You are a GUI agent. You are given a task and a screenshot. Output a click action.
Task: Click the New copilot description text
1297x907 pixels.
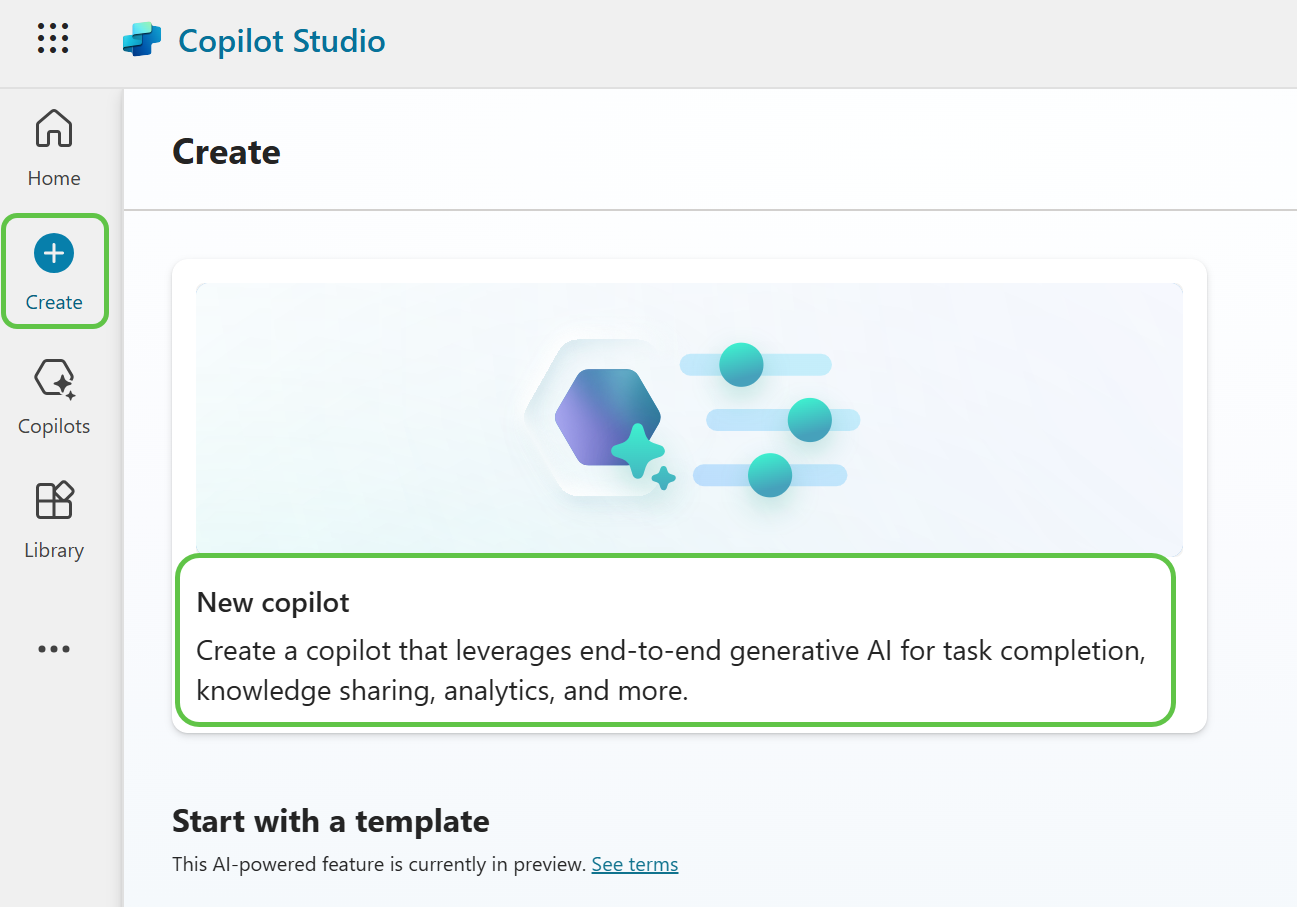click(670, 670)
